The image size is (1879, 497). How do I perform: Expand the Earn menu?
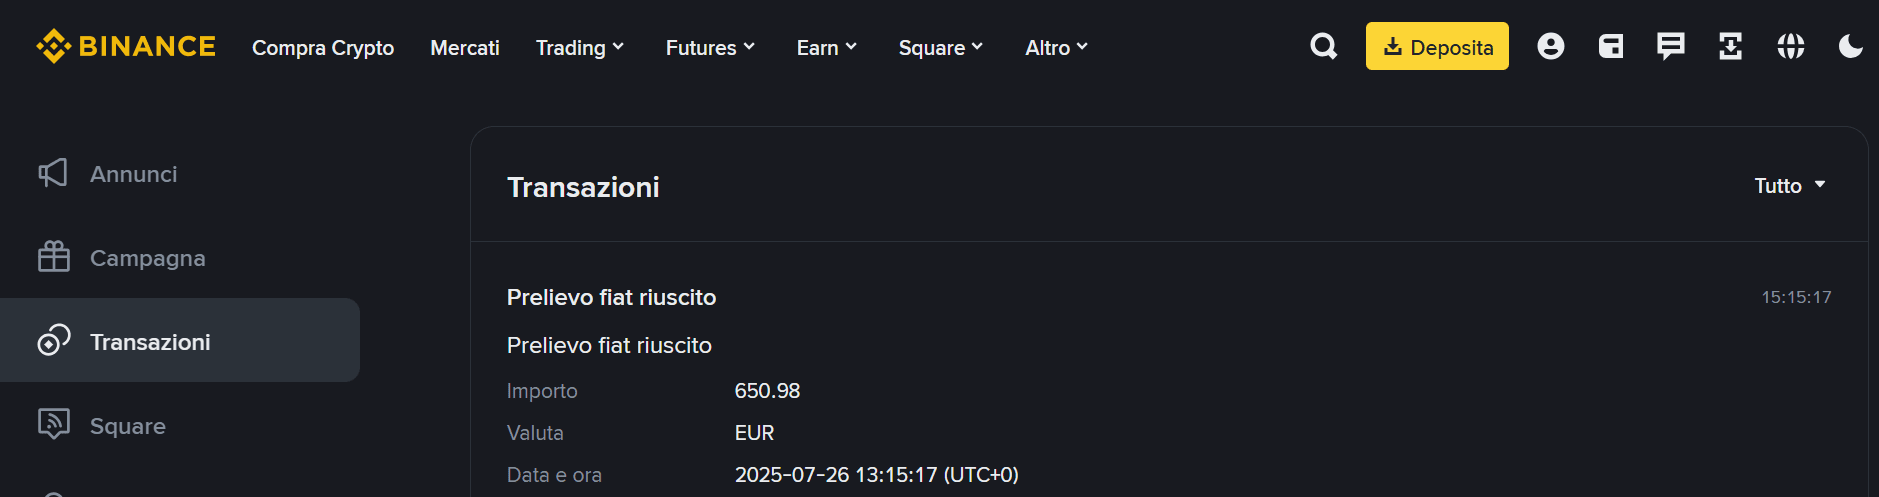tap(827, 47)
